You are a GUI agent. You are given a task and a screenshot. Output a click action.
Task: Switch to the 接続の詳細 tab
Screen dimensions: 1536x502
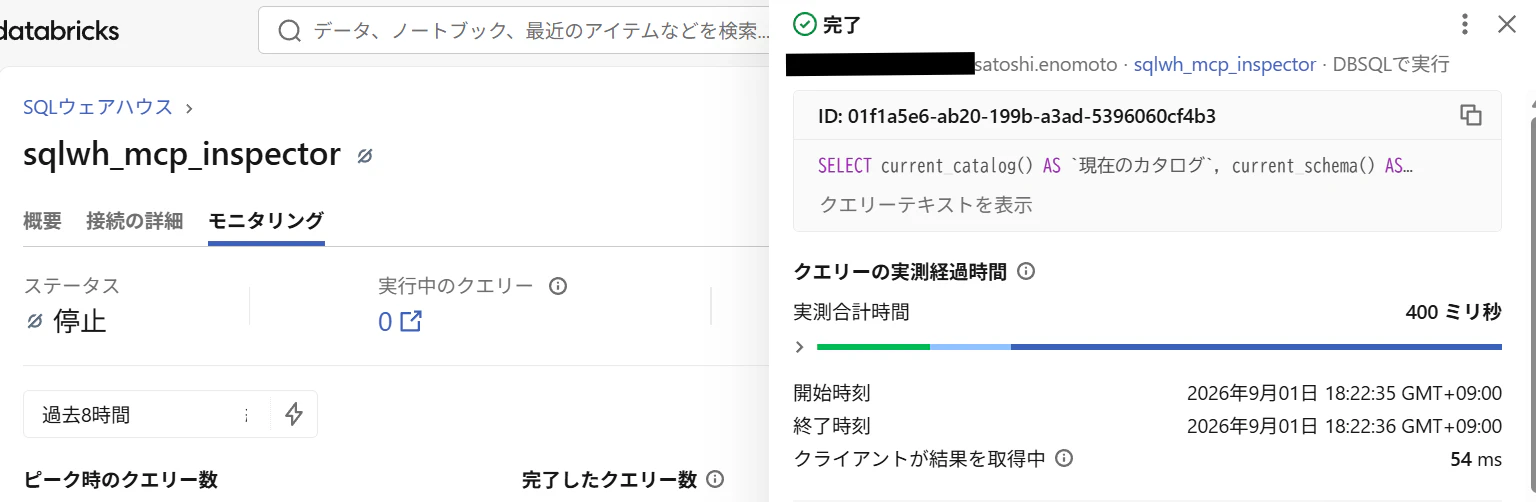click(135, 221)
